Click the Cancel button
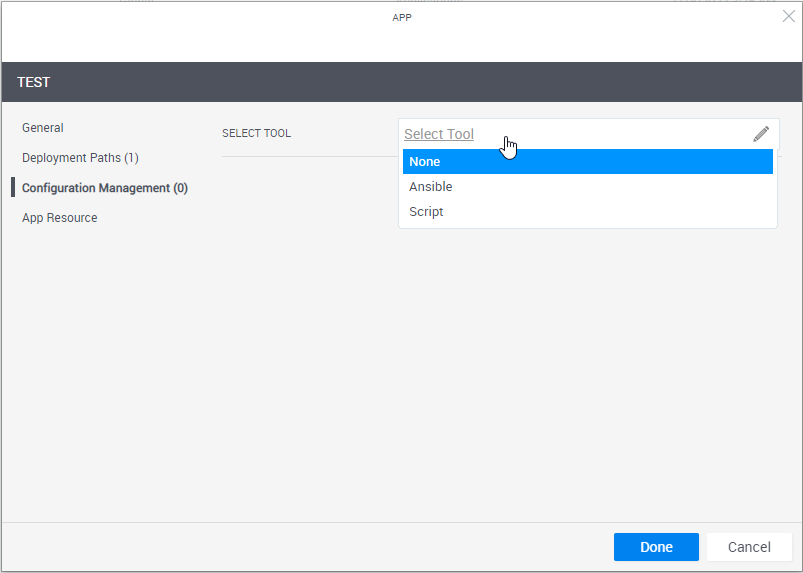This screenshot has height=573, width=803. 749,547
